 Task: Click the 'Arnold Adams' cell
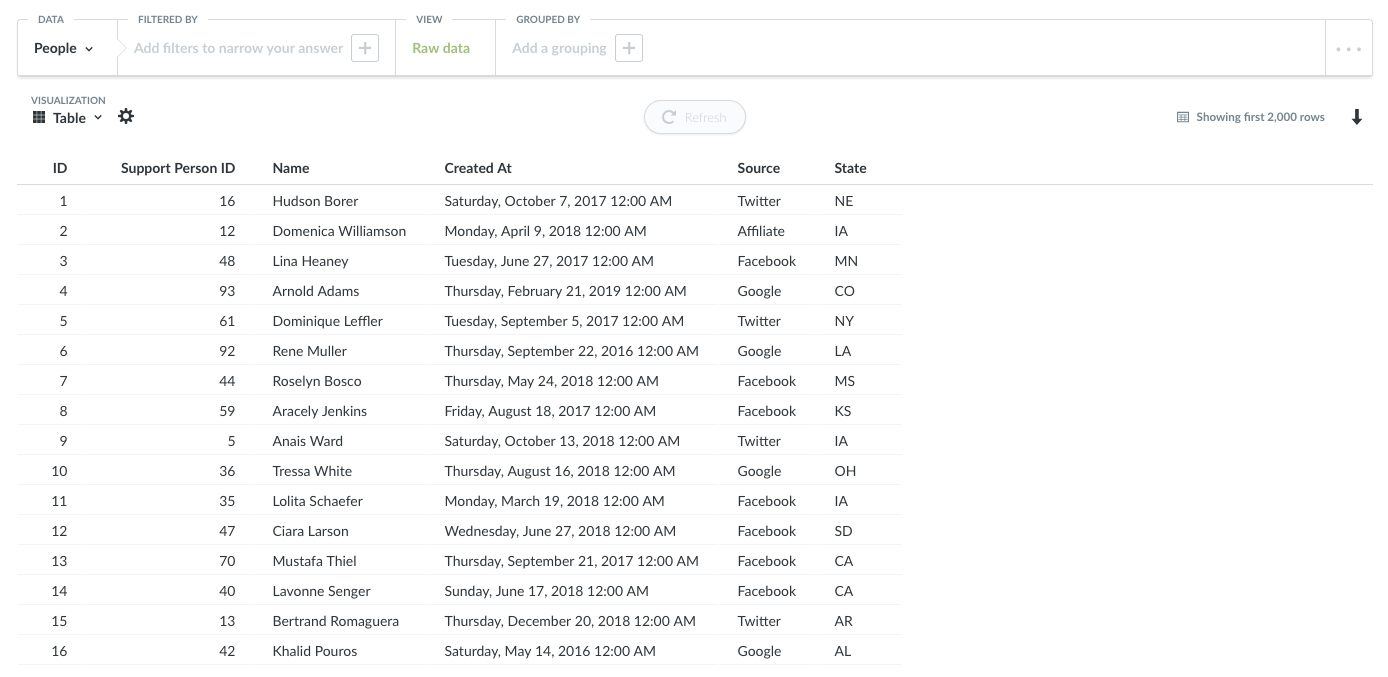tap(315, 291)
